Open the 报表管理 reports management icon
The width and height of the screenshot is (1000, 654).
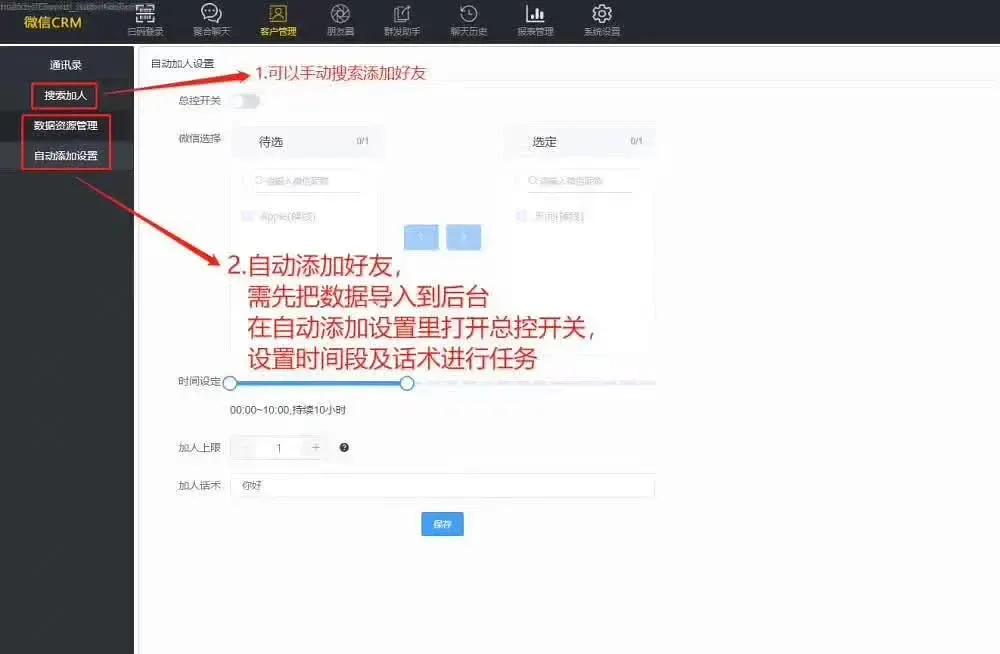click(x=535, y=18)
